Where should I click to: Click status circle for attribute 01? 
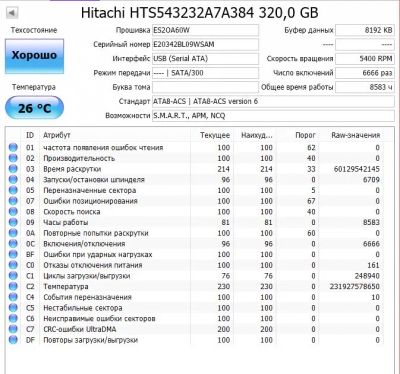pyautogui.click(x=13, y=147)
